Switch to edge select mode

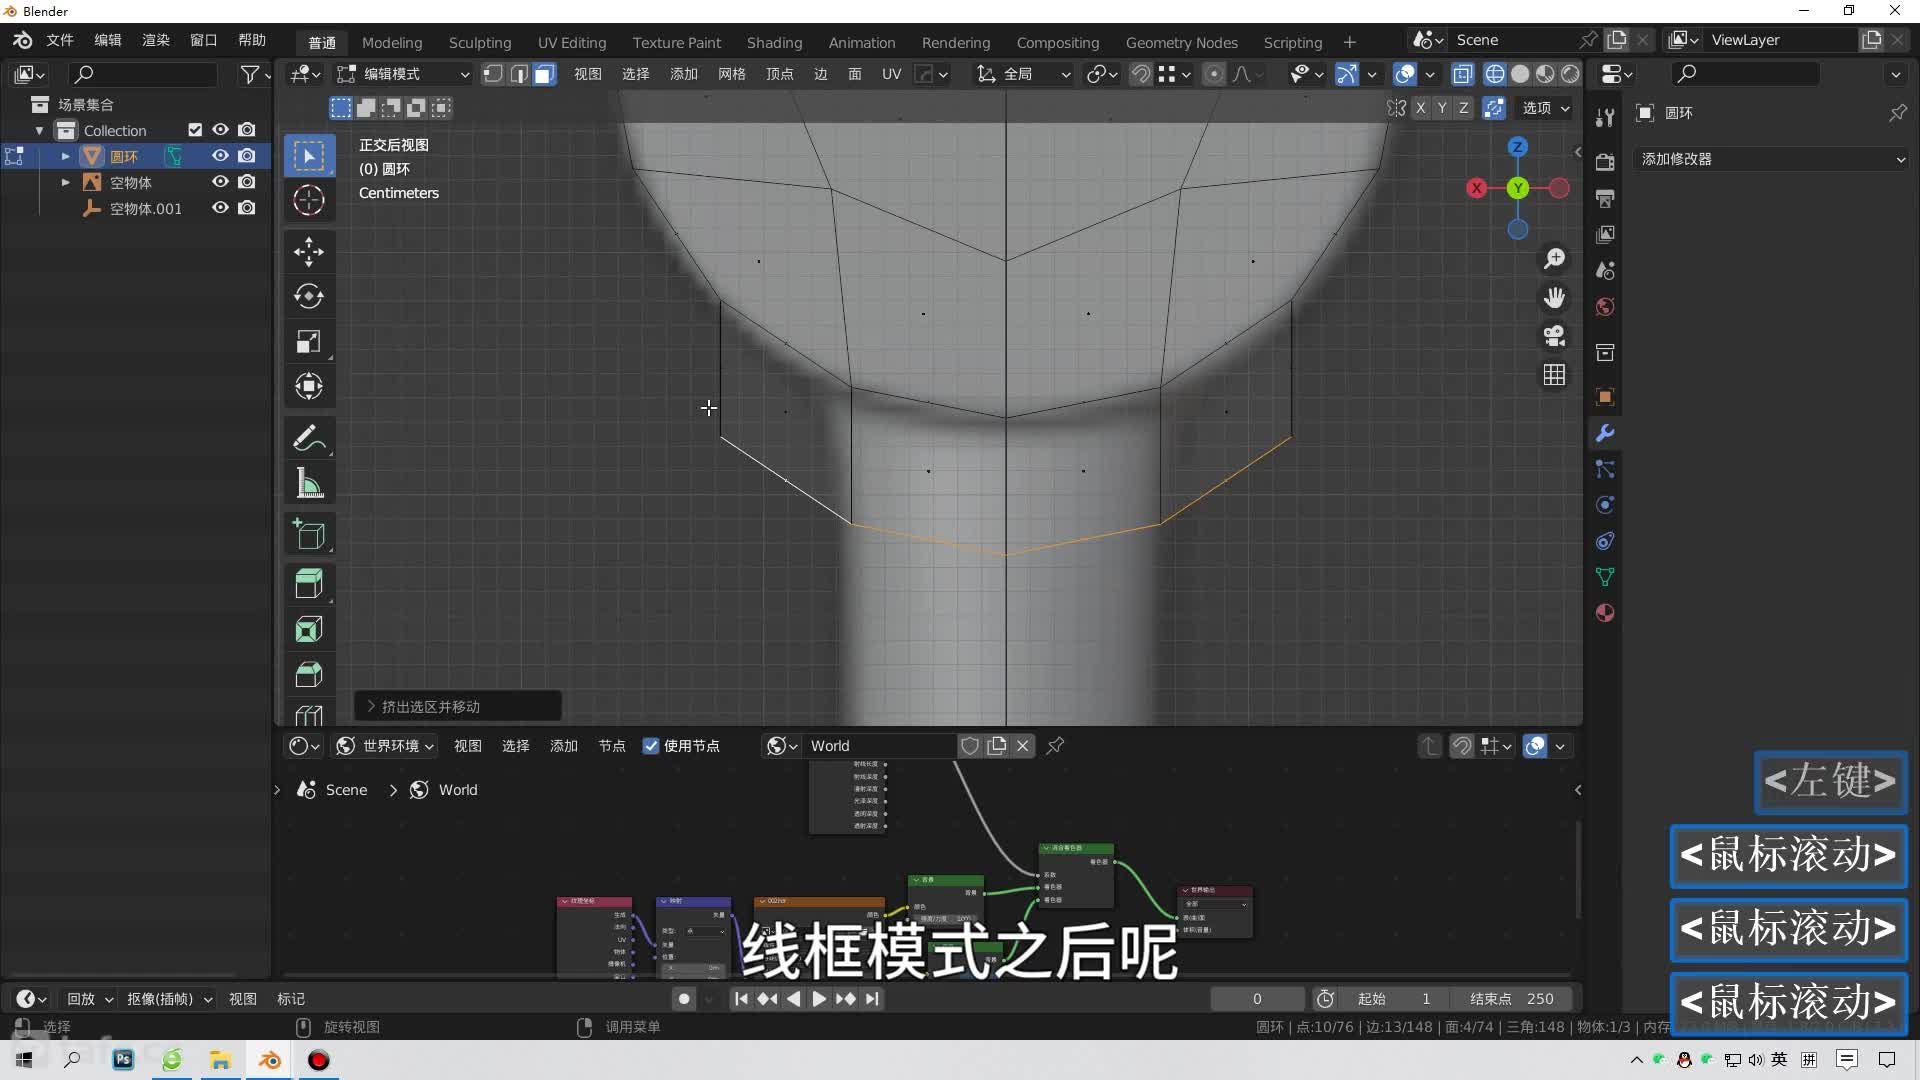pyautogui.click(x=519, y=74)
